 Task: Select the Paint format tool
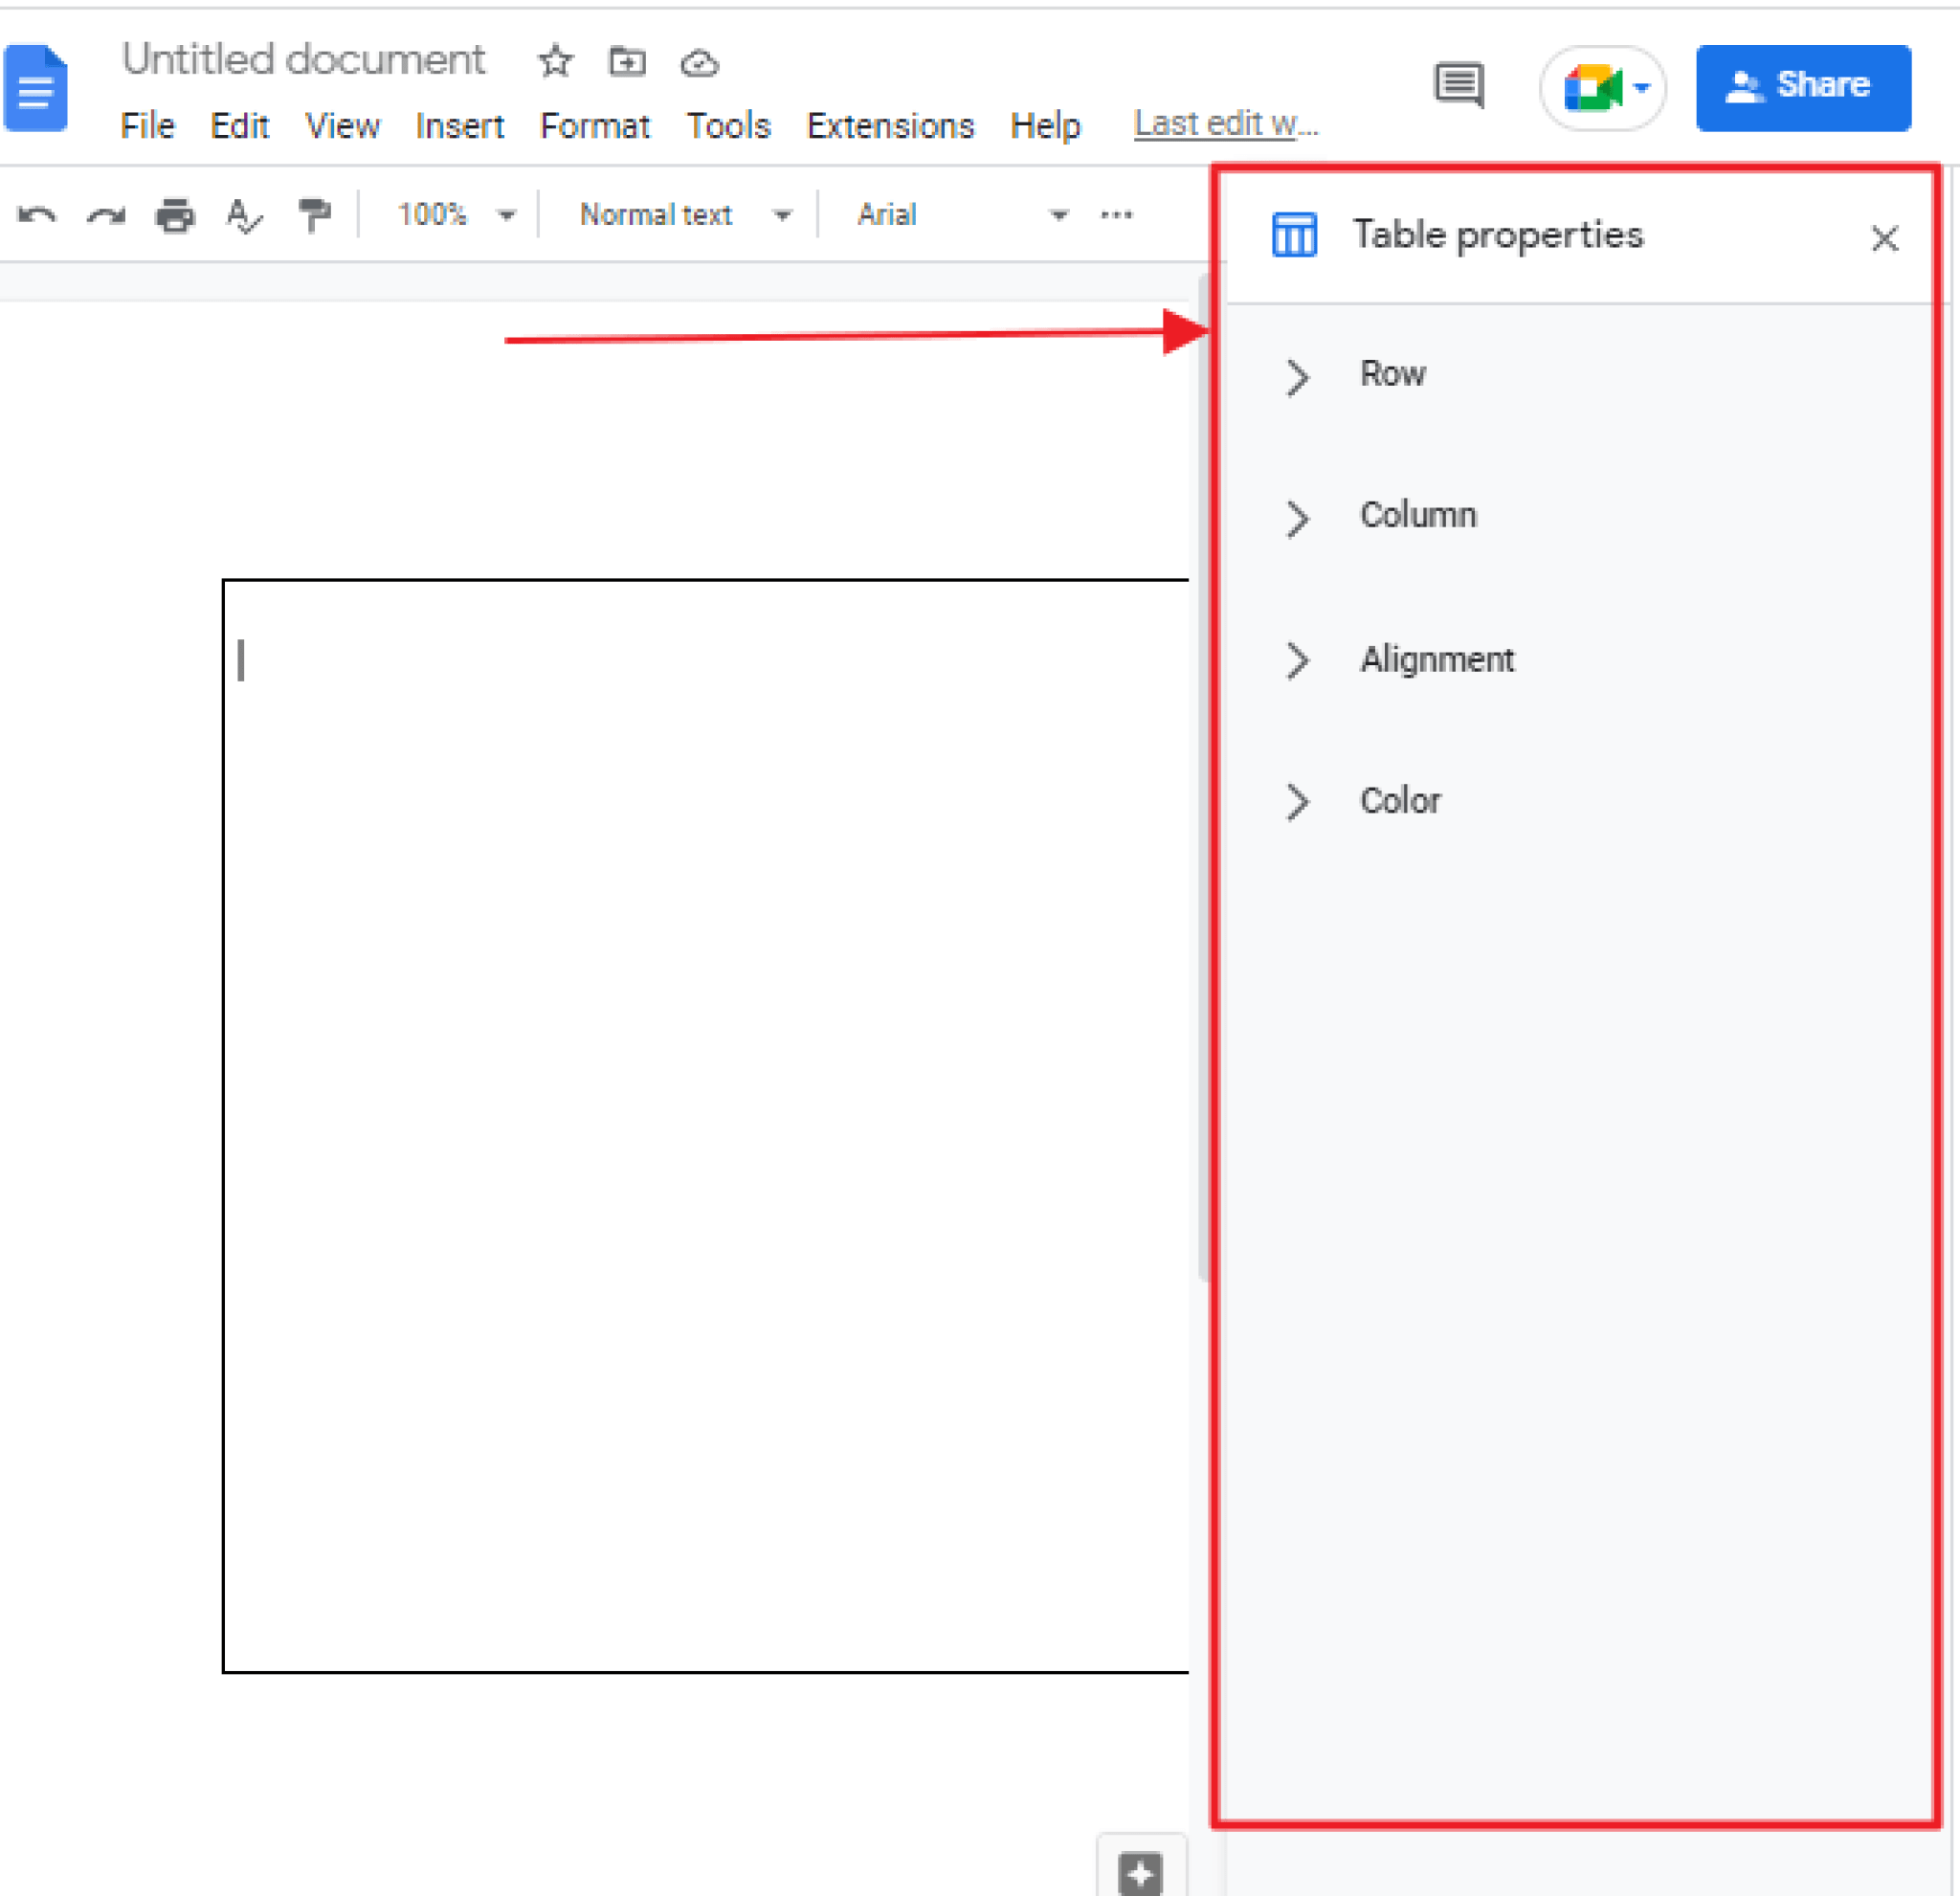click(x=313, y=214)
